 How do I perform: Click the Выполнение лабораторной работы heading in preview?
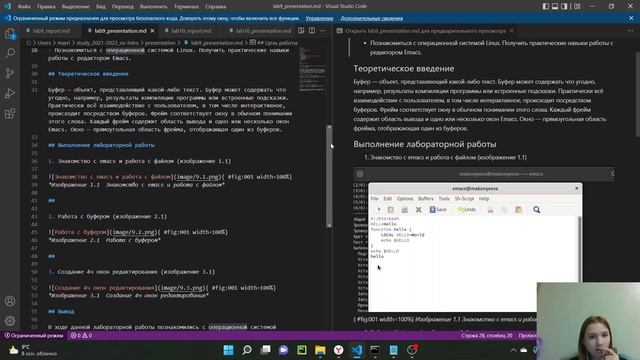pos(425,144)
